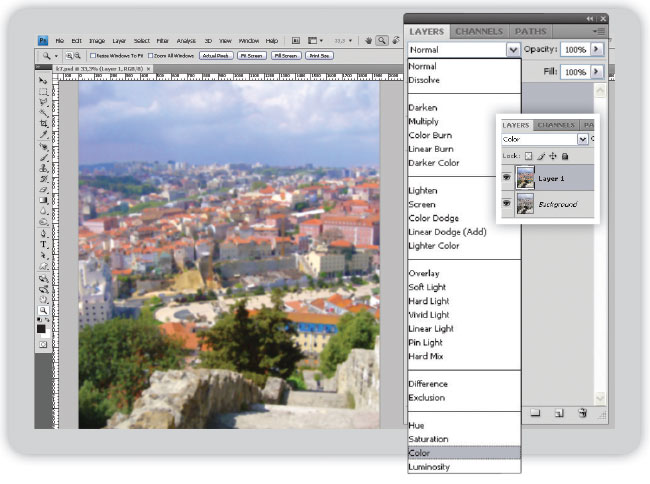Enable Resize Windows To Fit checkbox
Image resolution: width=650 pixels, height=484 pixels.
92,56
